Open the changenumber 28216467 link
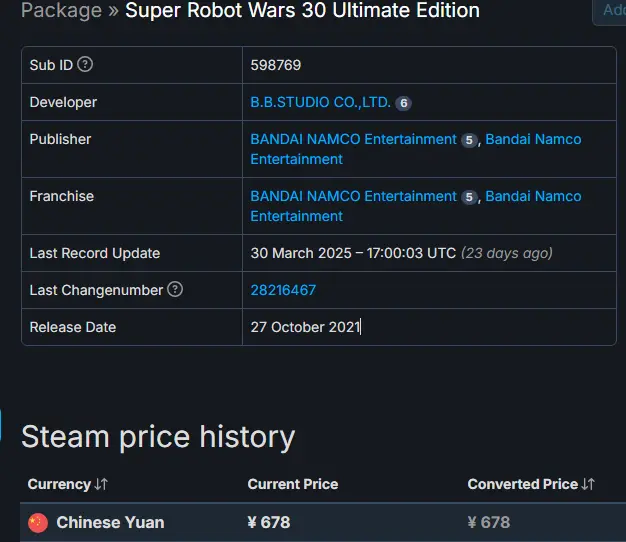Screen dimensions: 626x542 283,290
